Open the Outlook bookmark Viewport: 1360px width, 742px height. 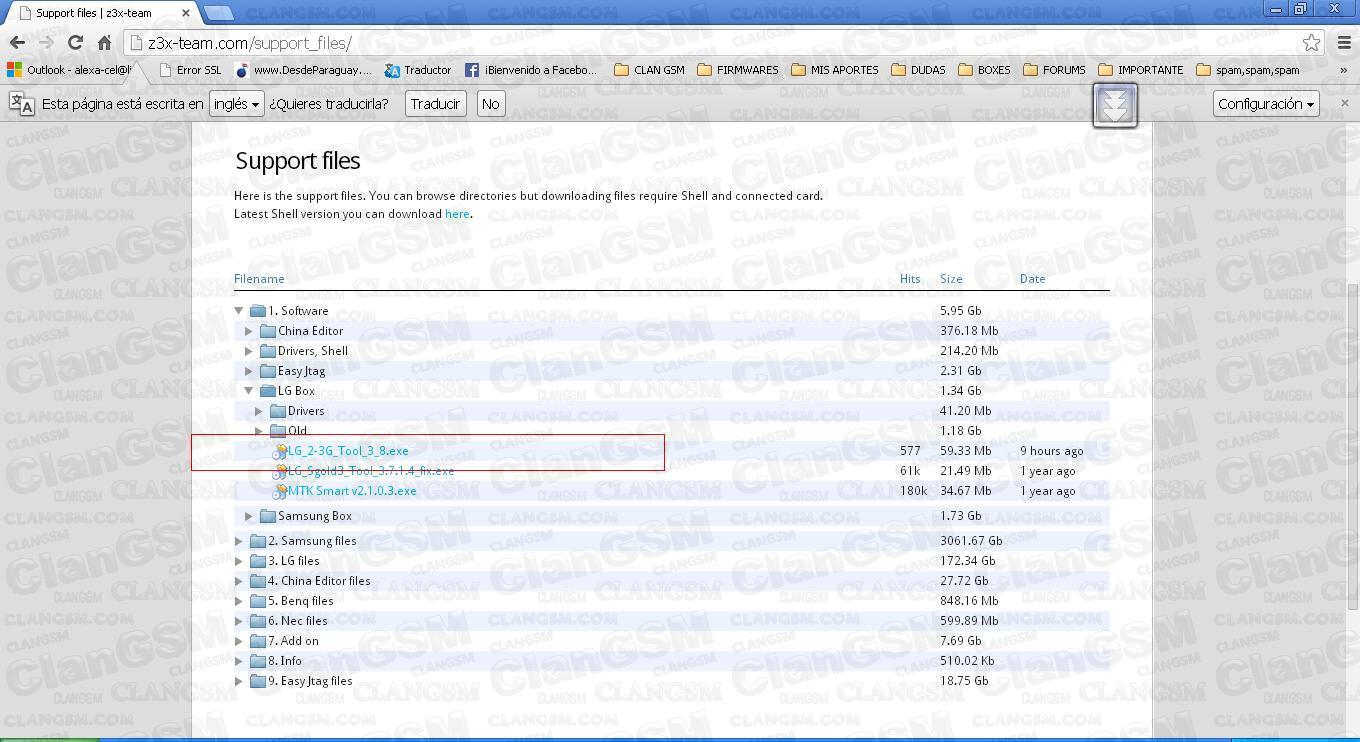click(x=69, y=70)
